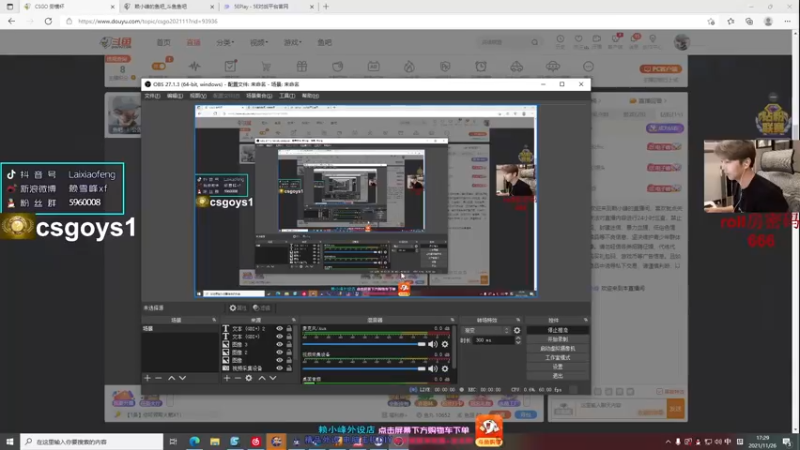The height and width of the screenshot is (450, 800).
Task: Open the 帮助 menu in OBS
Action: (x=310, y=96)
